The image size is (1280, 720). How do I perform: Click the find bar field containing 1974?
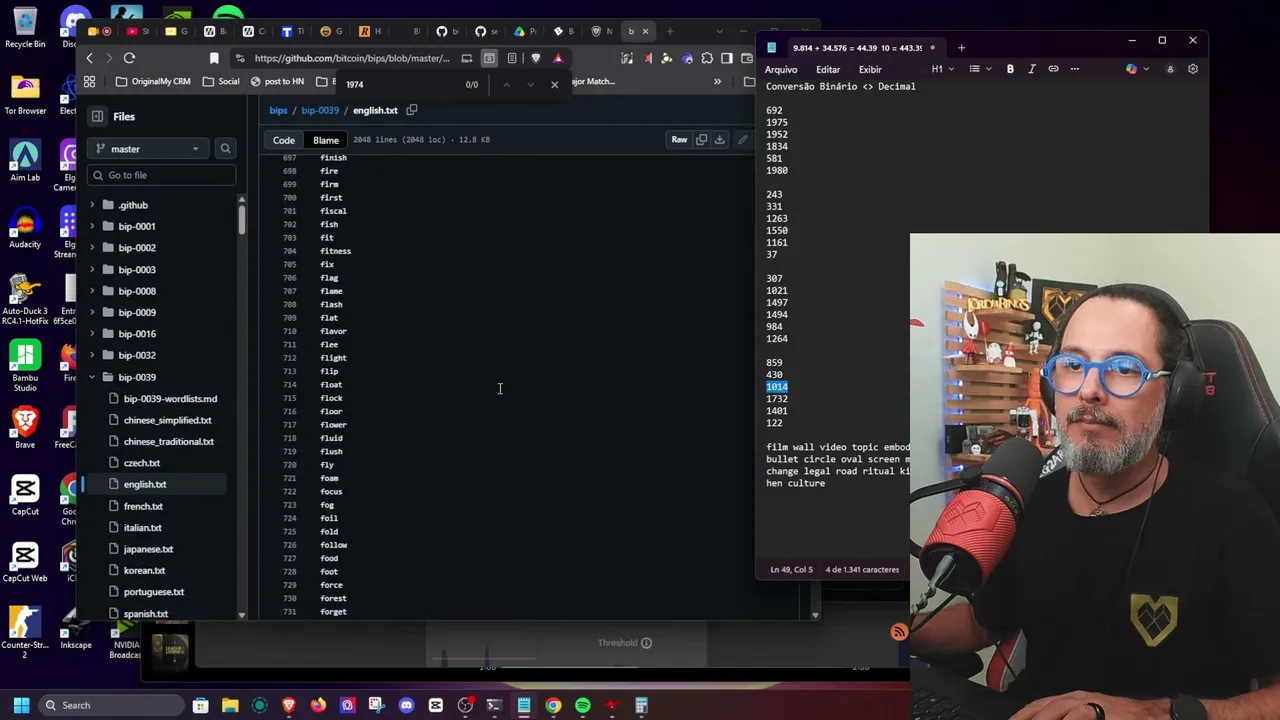(x=400, y=85)
